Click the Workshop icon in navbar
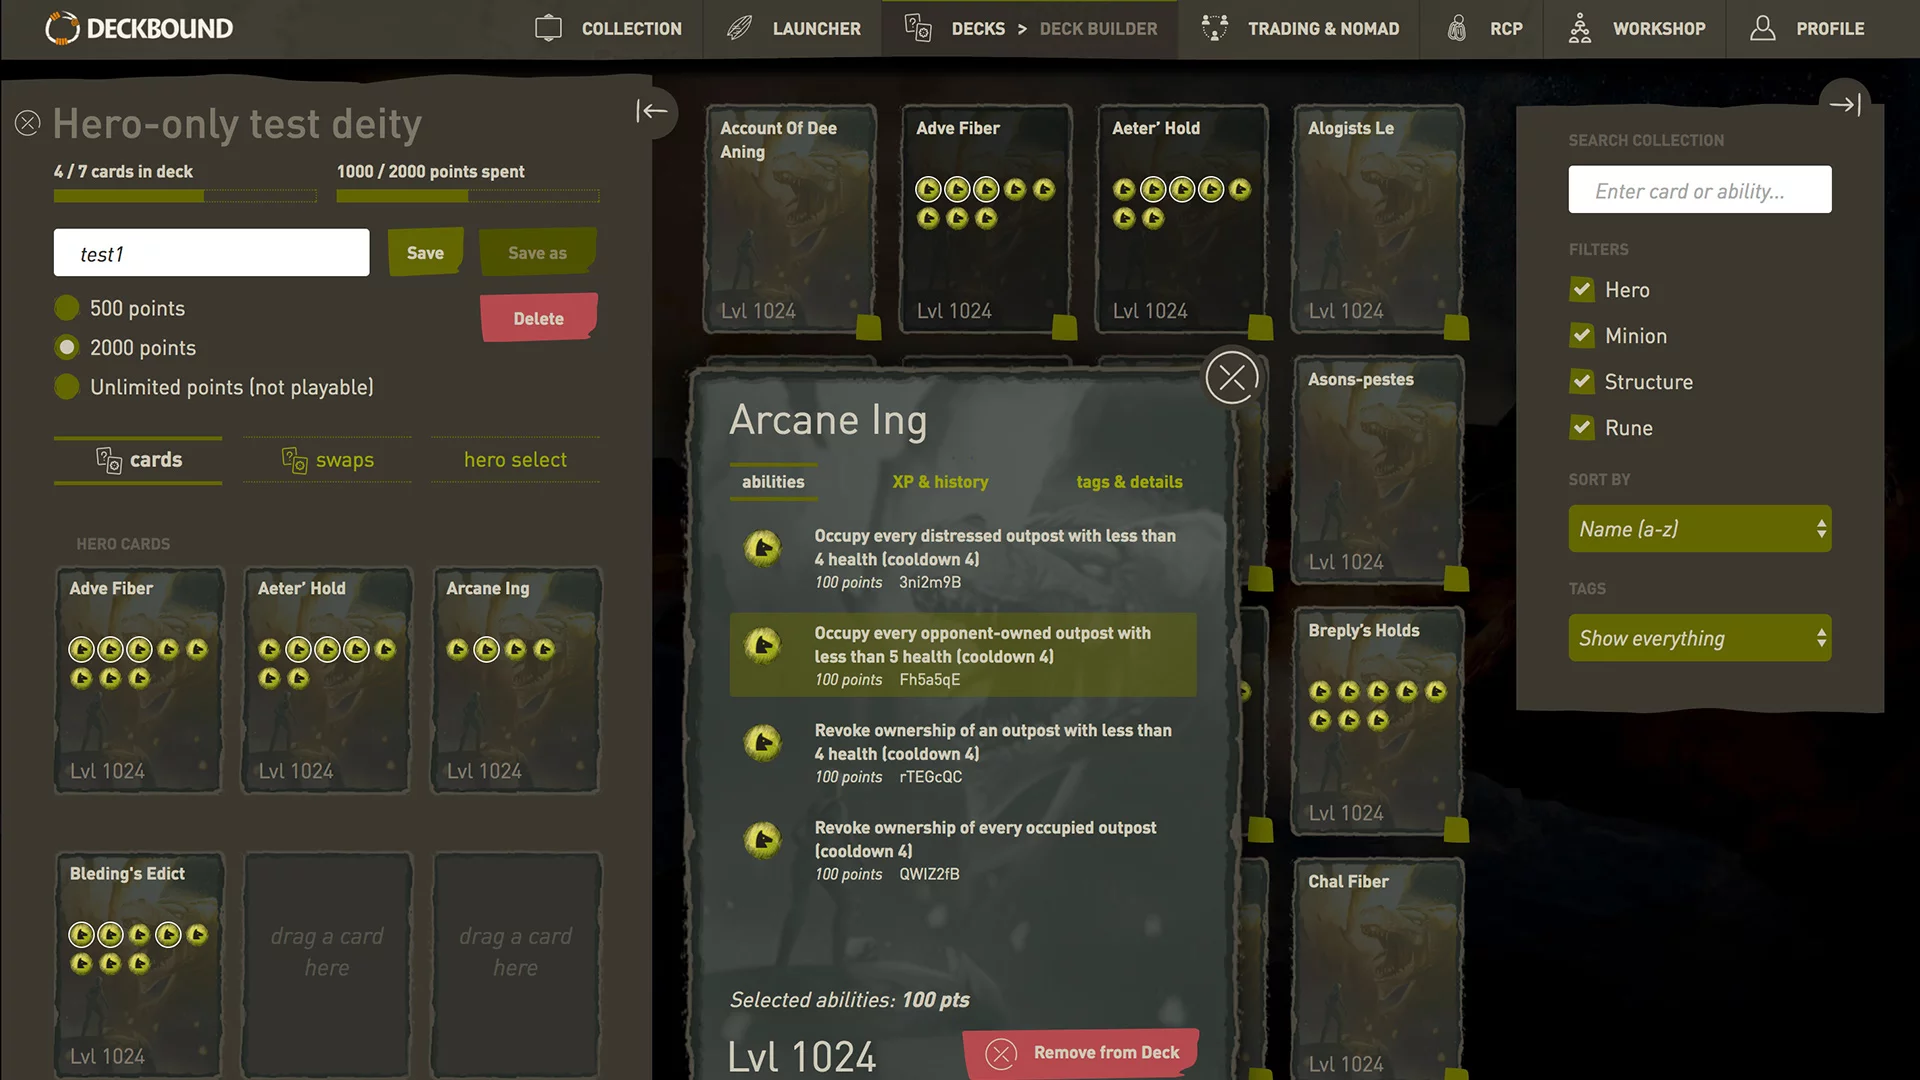This screenshot has height=1080, width=1920. pos(1580,28)
